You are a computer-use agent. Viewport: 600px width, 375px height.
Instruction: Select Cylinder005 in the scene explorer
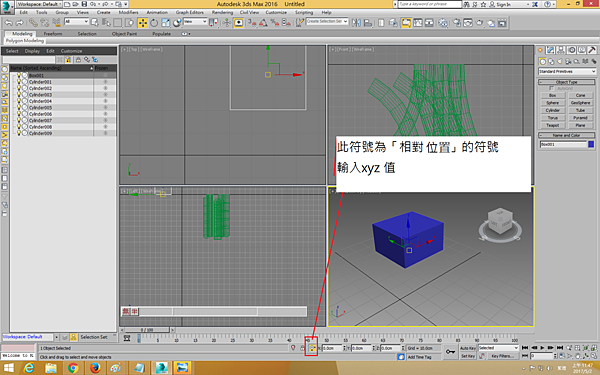[x=40, y=108]
